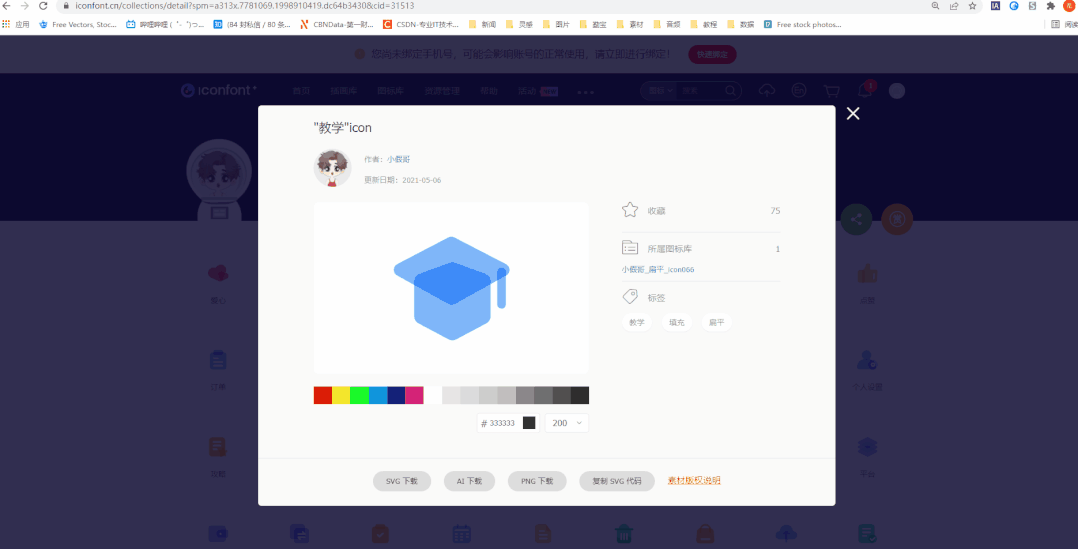Image resolution: width=1078 pixels, height=549 pixels.
Task: Pick the darkest gray swatch at palette end
Action: (580, 396)
